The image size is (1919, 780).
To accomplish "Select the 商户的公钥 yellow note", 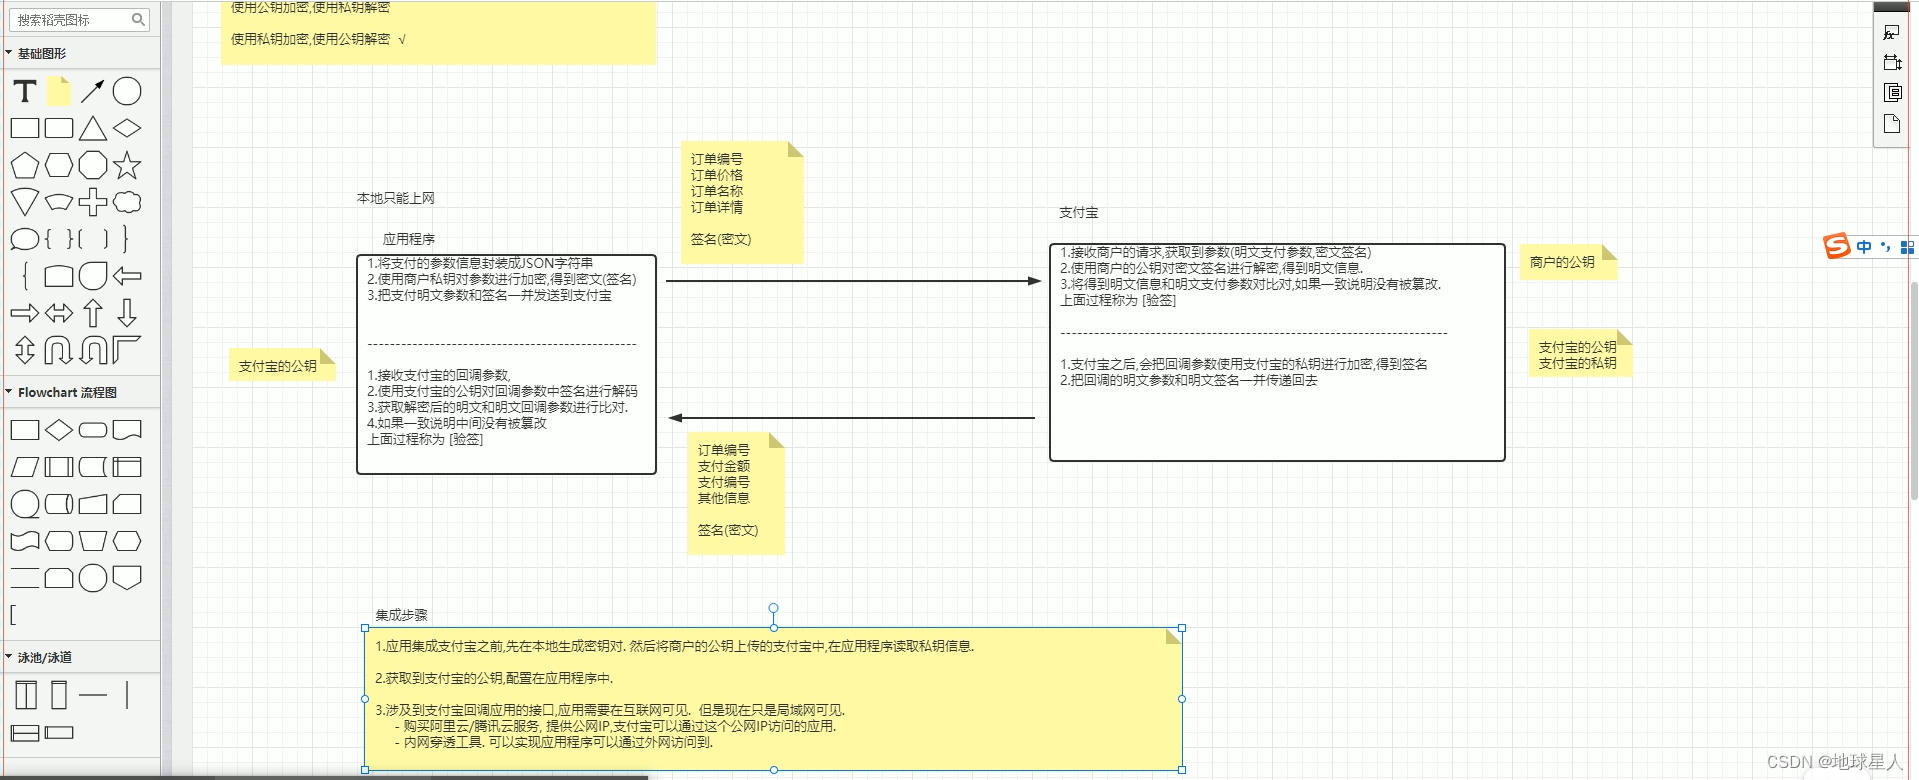I will pyautogui.click(x=1568, y=262).
